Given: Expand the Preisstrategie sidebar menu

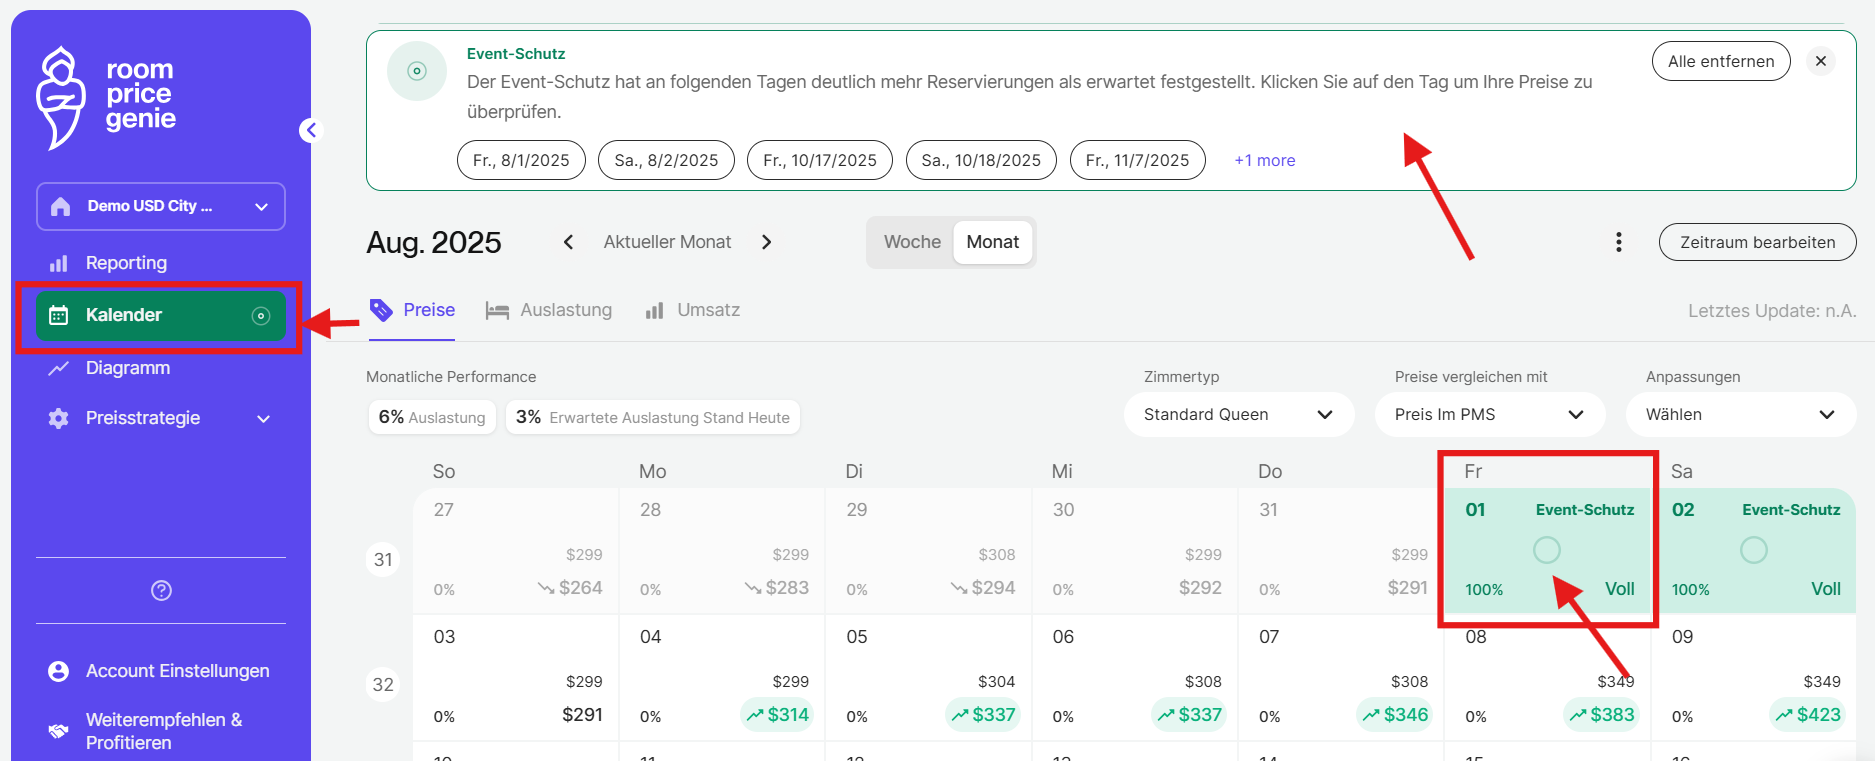Looking at the screenshot, I should 160,418.
